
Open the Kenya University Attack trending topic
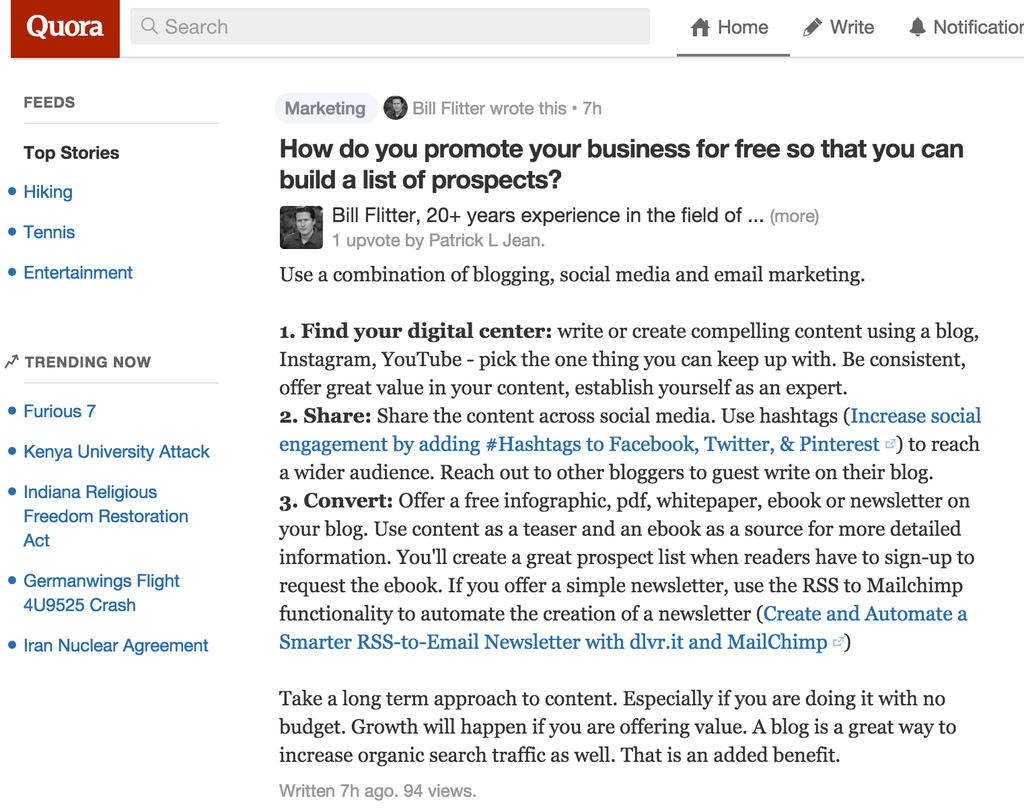coord(116,452)
